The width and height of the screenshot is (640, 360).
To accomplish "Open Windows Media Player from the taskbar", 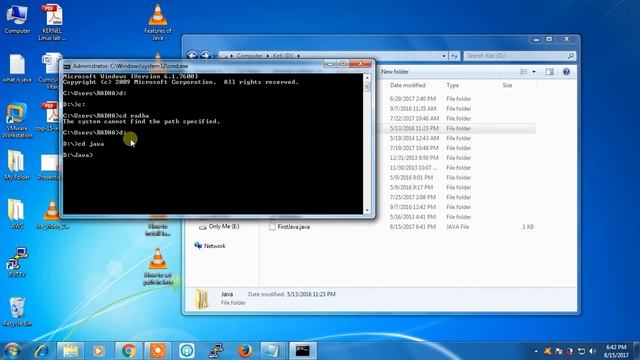I will [x=98, y=351].
